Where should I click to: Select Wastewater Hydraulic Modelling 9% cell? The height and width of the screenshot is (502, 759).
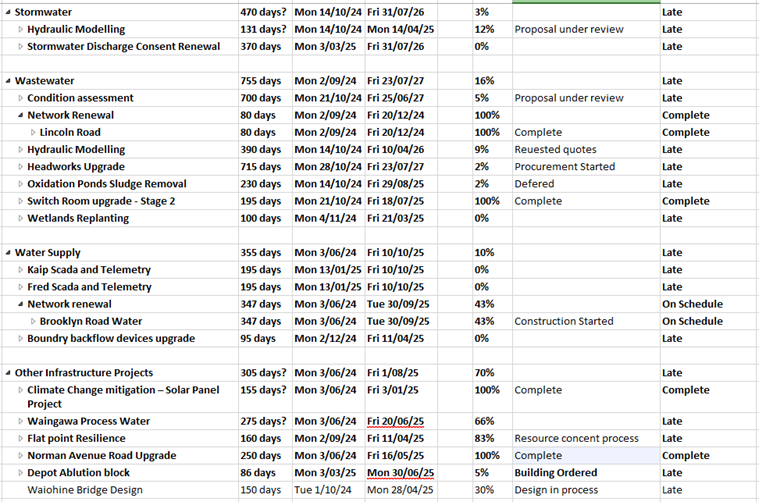492,150
